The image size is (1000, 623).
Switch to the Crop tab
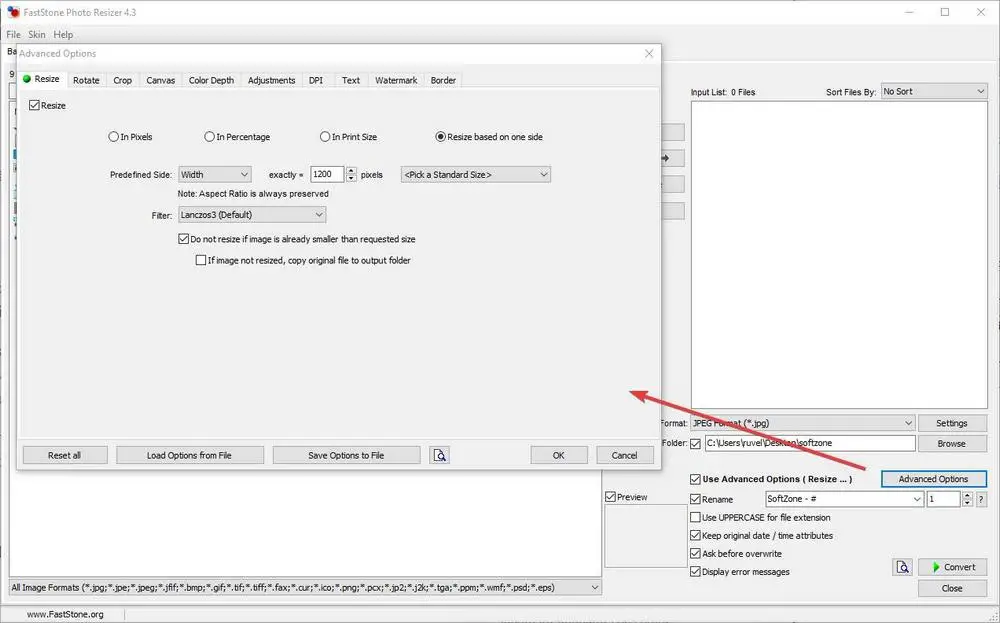pos(122,80)
